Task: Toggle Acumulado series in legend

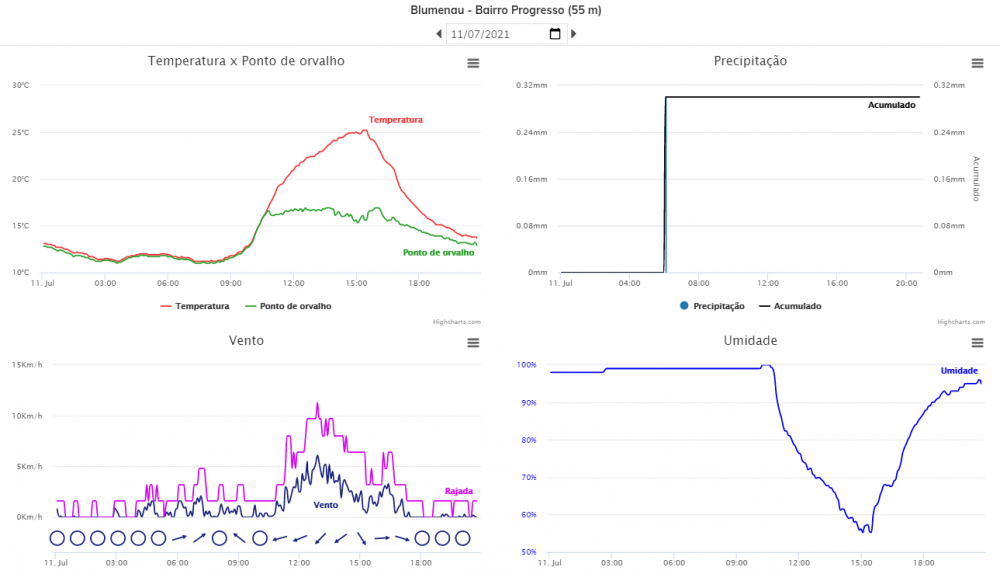Action: 789,306
